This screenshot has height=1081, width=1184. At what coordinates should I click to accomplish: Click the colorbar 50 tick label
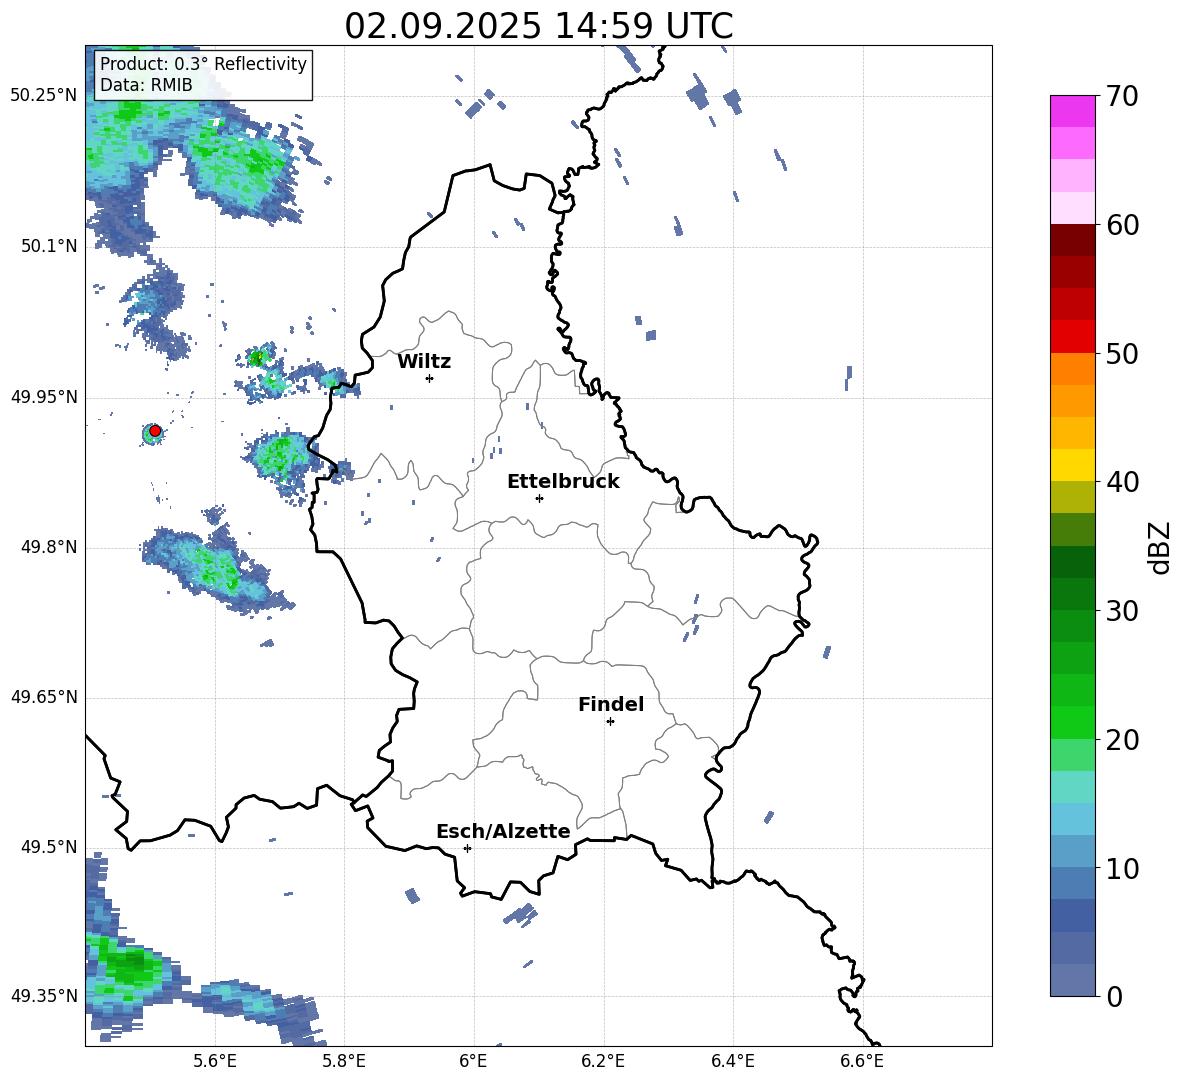[x=1122, y=354]
